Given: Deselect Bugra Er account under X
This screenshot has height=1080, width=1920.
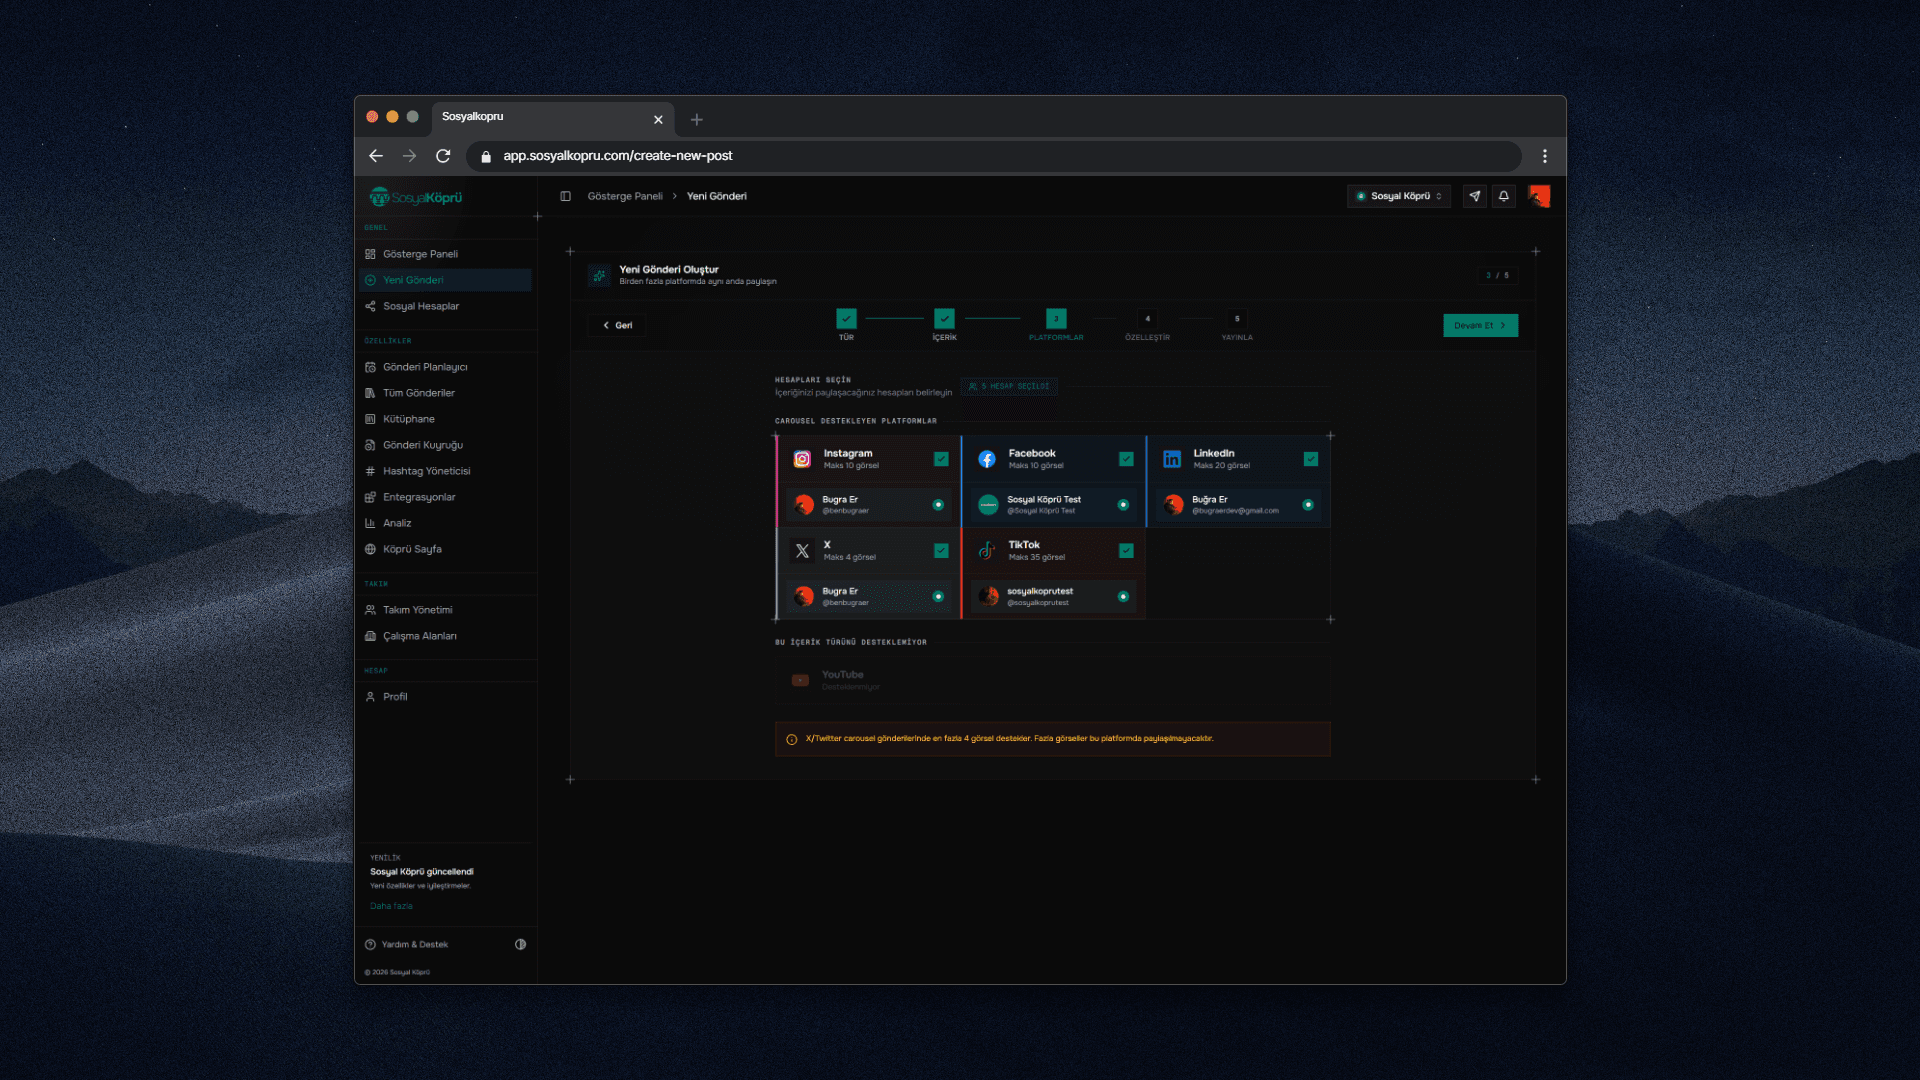Looking at the screenshot, I should (x=938, y=597).
